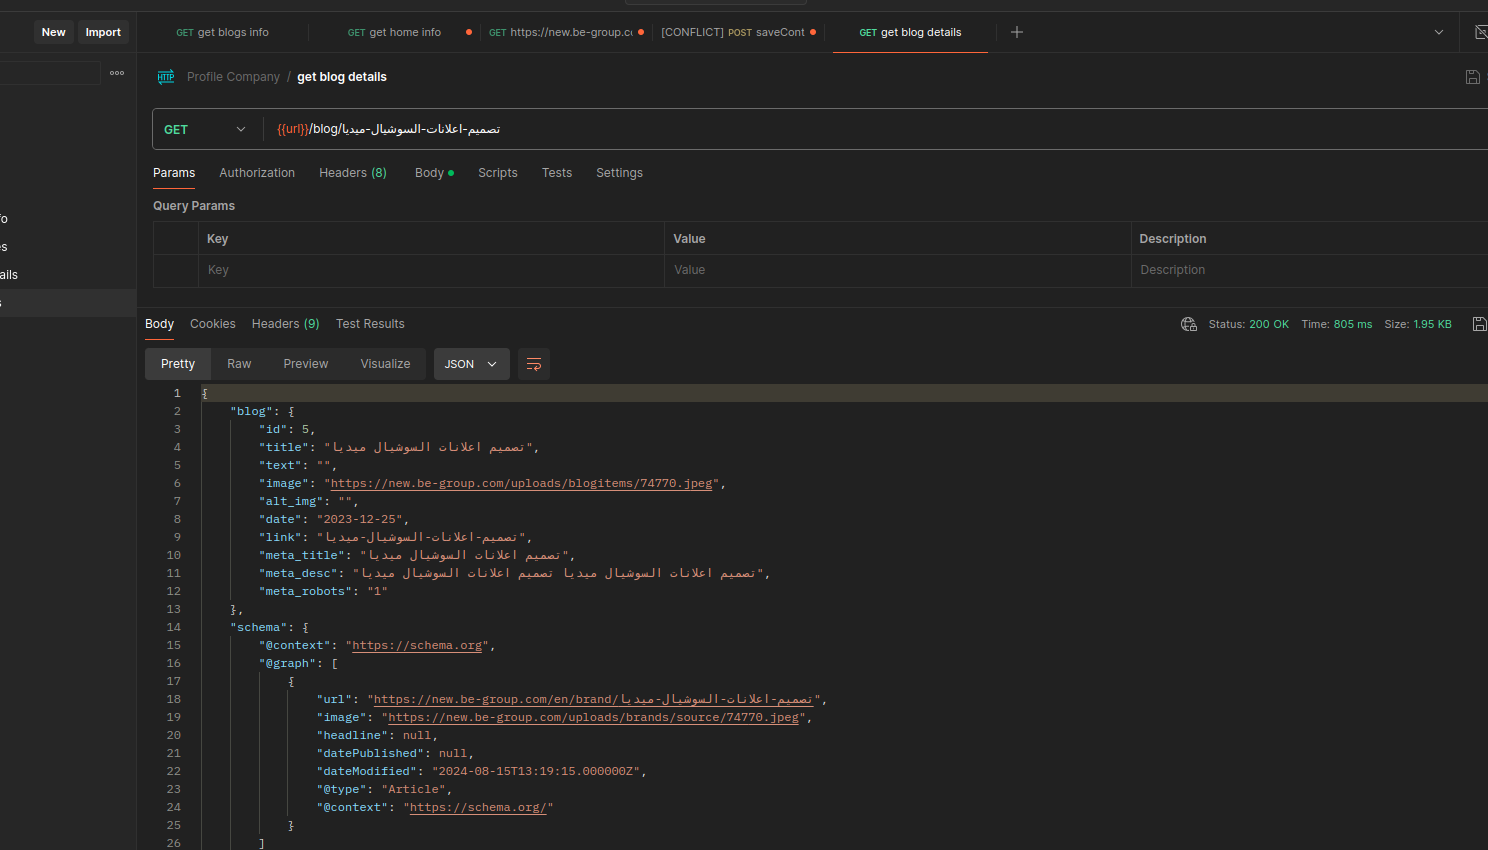Open the JSON format dropdown

pyautogui.click(x=471, y=364)
